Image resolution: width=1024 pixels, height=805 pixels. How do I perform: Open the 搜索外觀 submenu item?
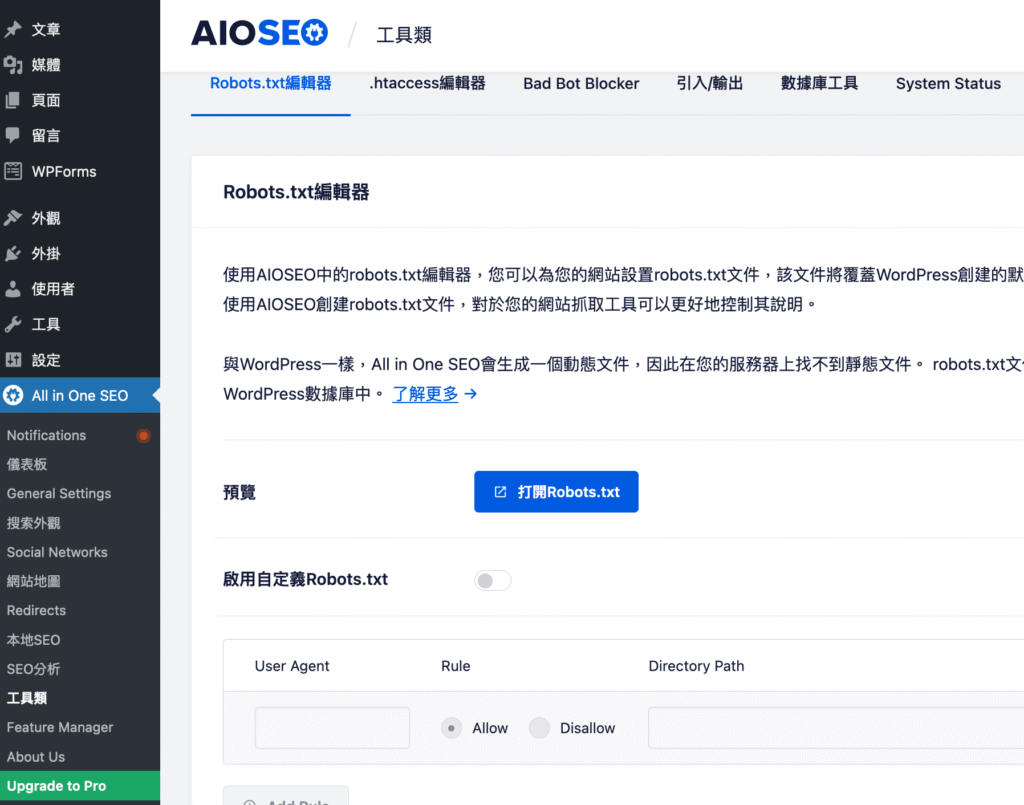tap(33, 523)
